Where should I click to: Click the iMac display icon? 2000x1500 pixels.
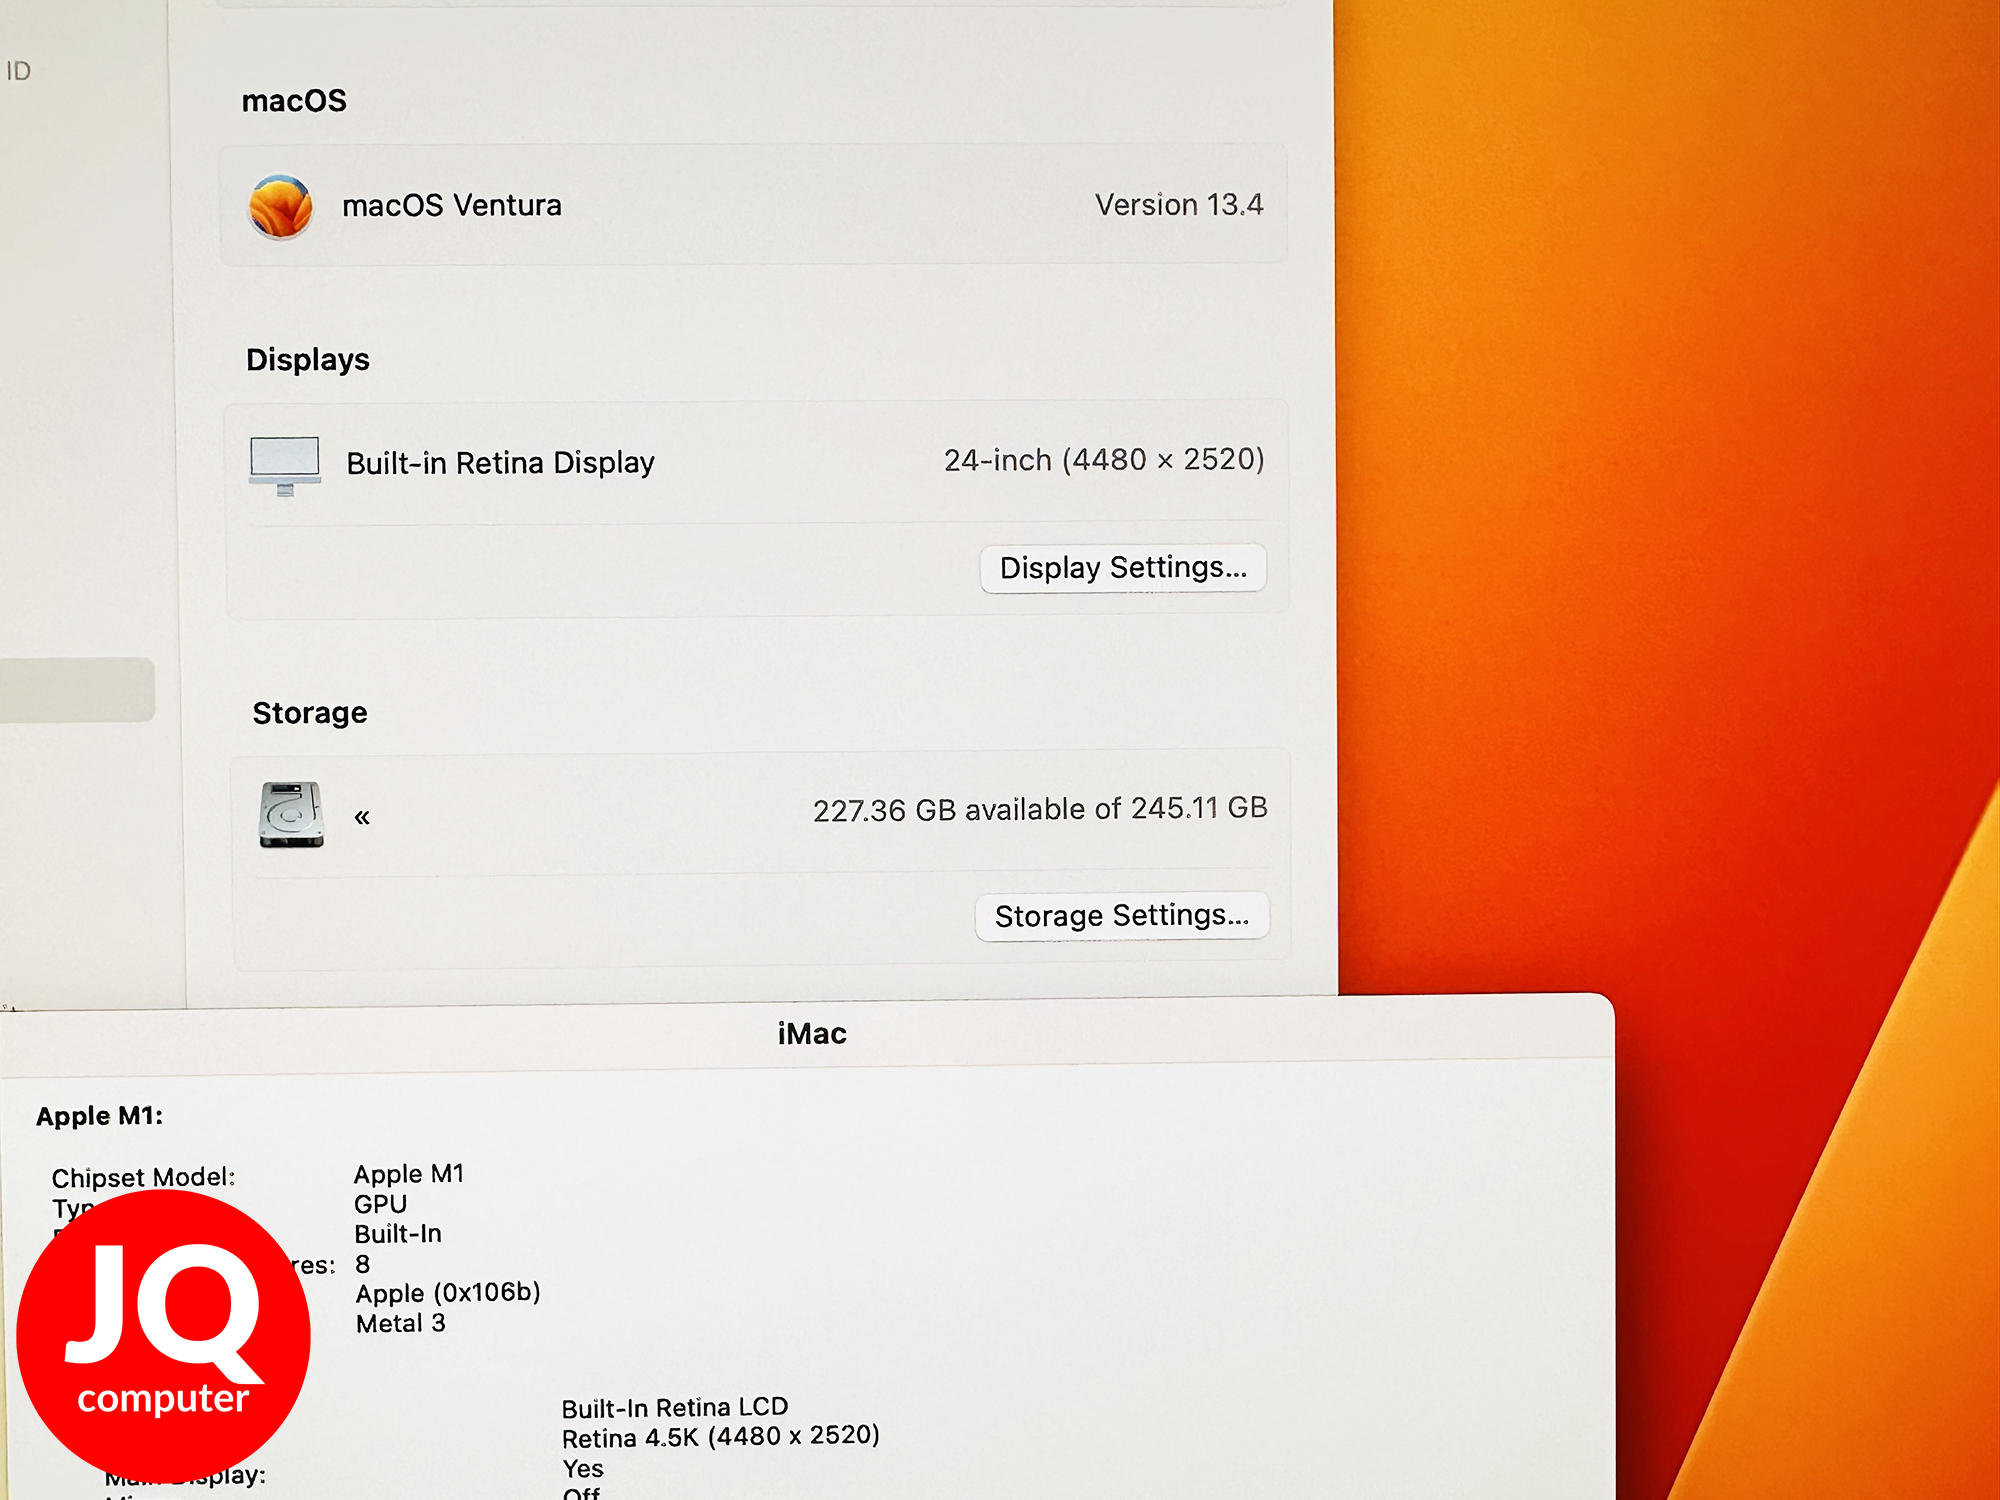(x=285, y=465)
